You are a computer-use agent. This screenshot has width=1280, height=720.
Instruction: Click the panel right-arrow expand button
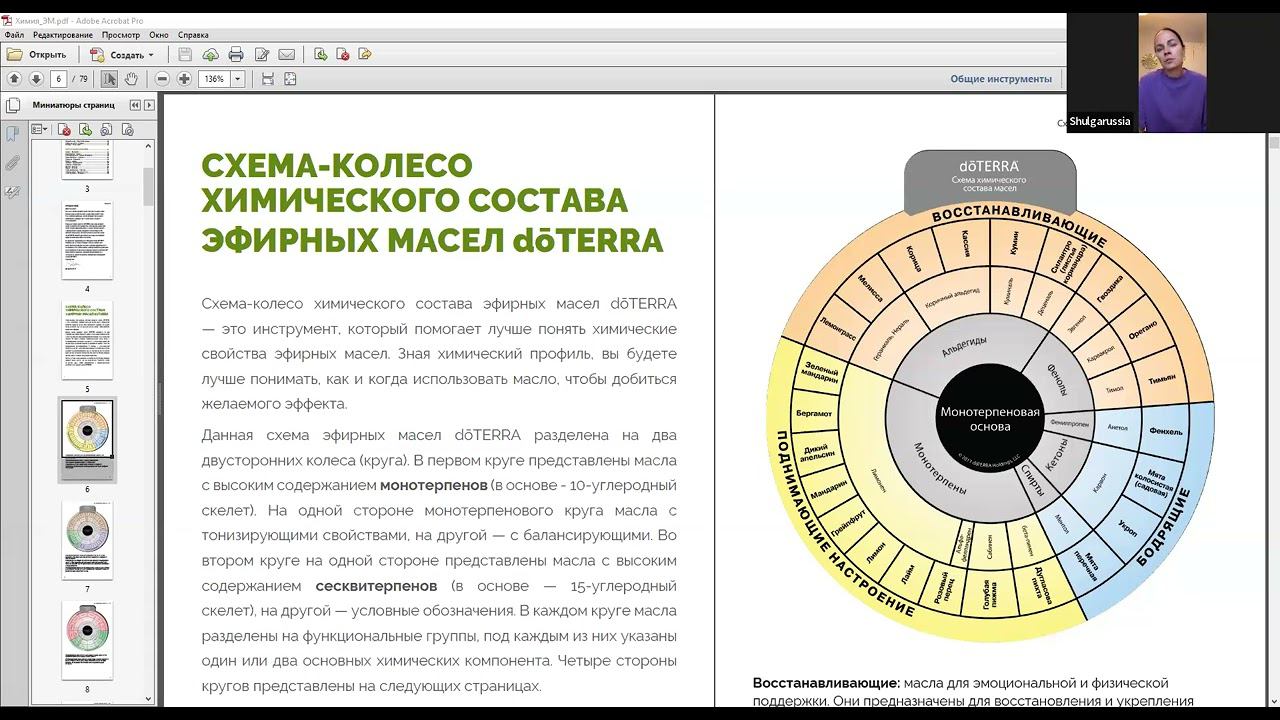coord(149,105)
